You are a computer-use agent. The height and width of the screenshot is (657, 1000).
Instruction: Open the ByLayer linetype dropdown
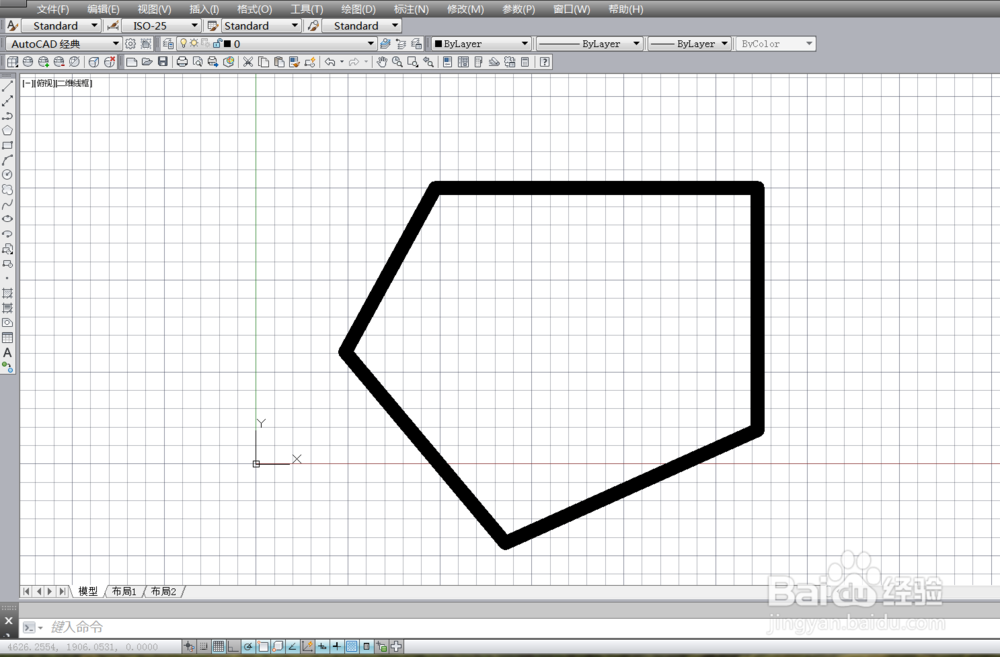pos(589,43)
